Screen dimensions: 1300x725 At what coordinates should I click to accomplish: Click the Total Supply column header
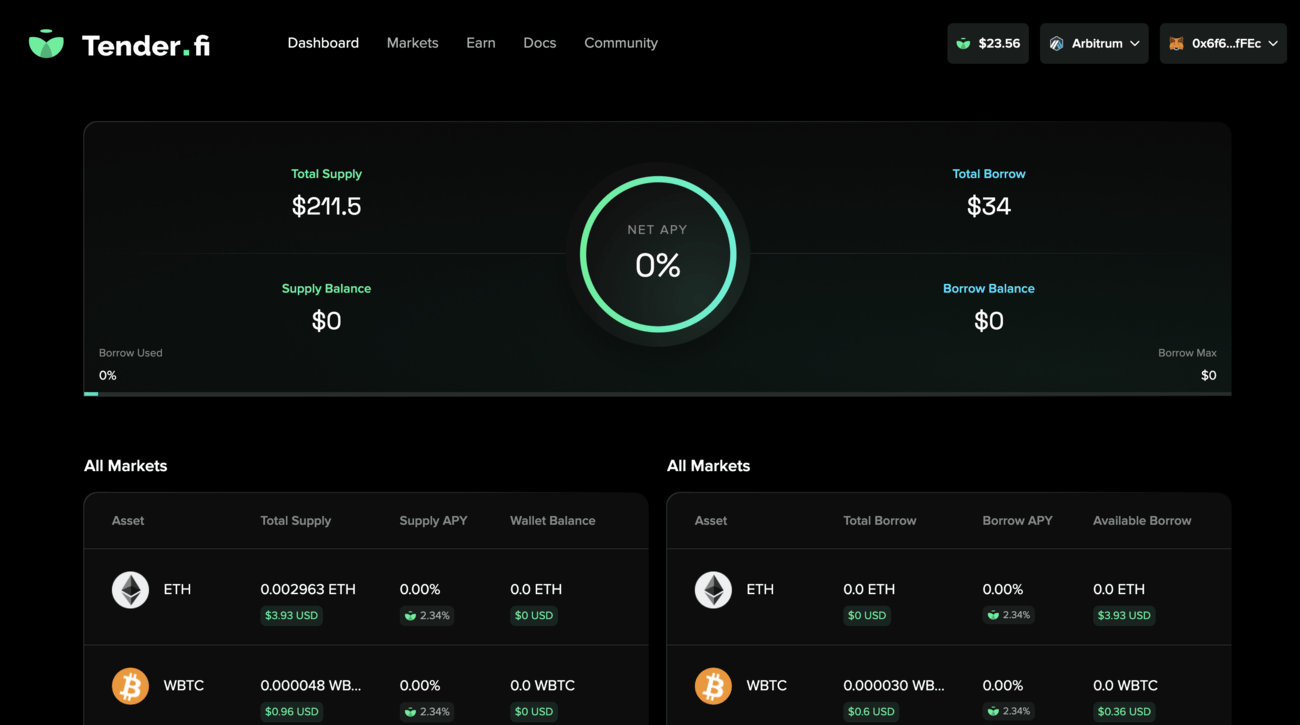click(x=295, y=521)
